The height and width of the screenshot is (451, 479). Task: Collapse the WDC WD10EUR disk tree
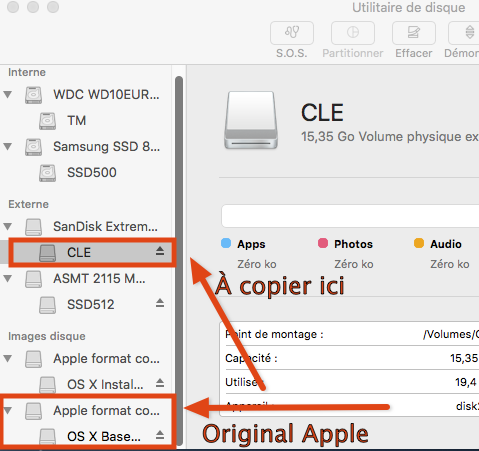[x=8, y=95]
